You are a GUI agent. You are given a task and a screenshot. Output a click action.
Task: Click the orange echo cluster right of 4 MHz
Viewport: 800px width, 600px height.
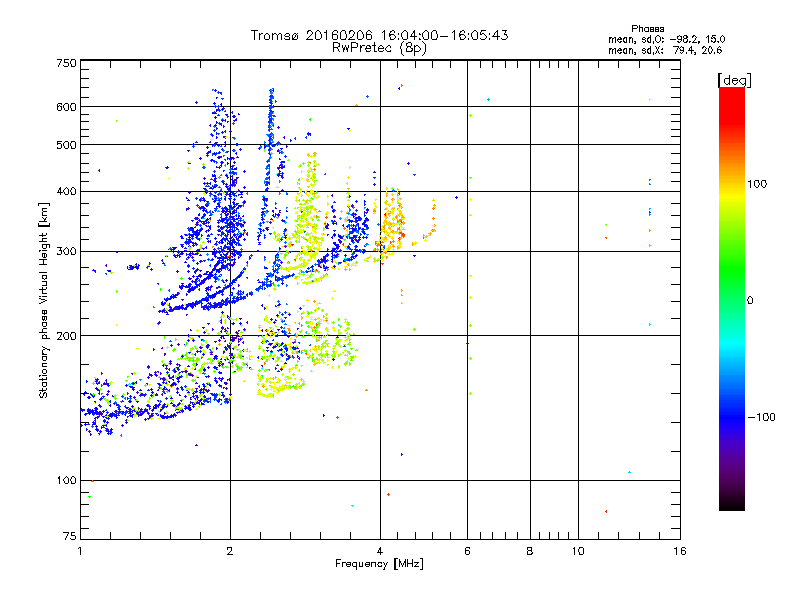tap(392, 224)
